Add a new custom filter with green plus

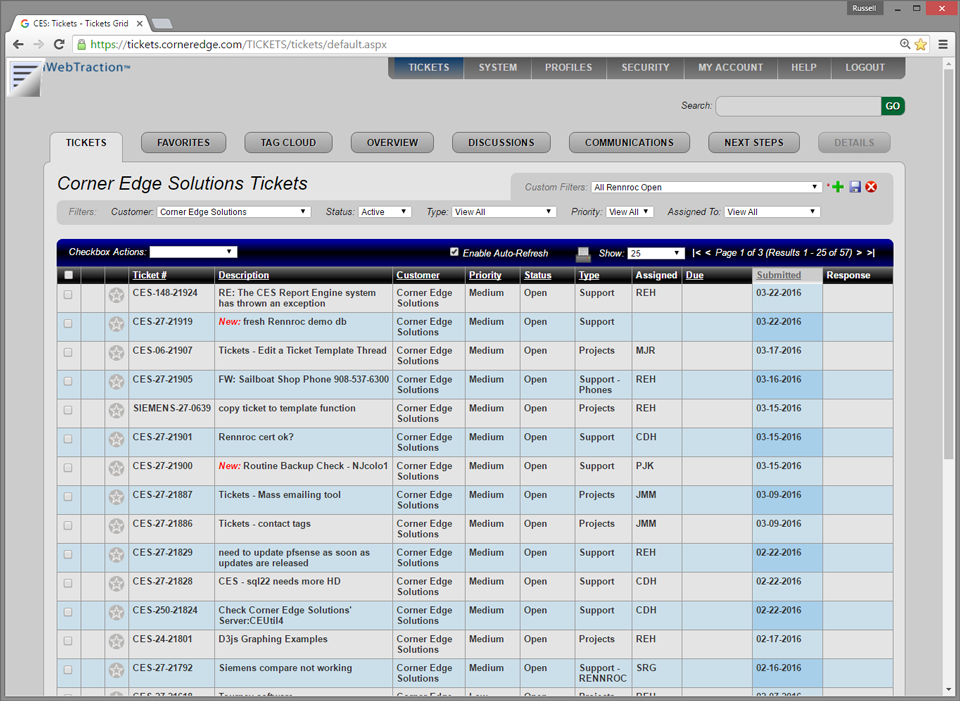[x=838, y=187]
